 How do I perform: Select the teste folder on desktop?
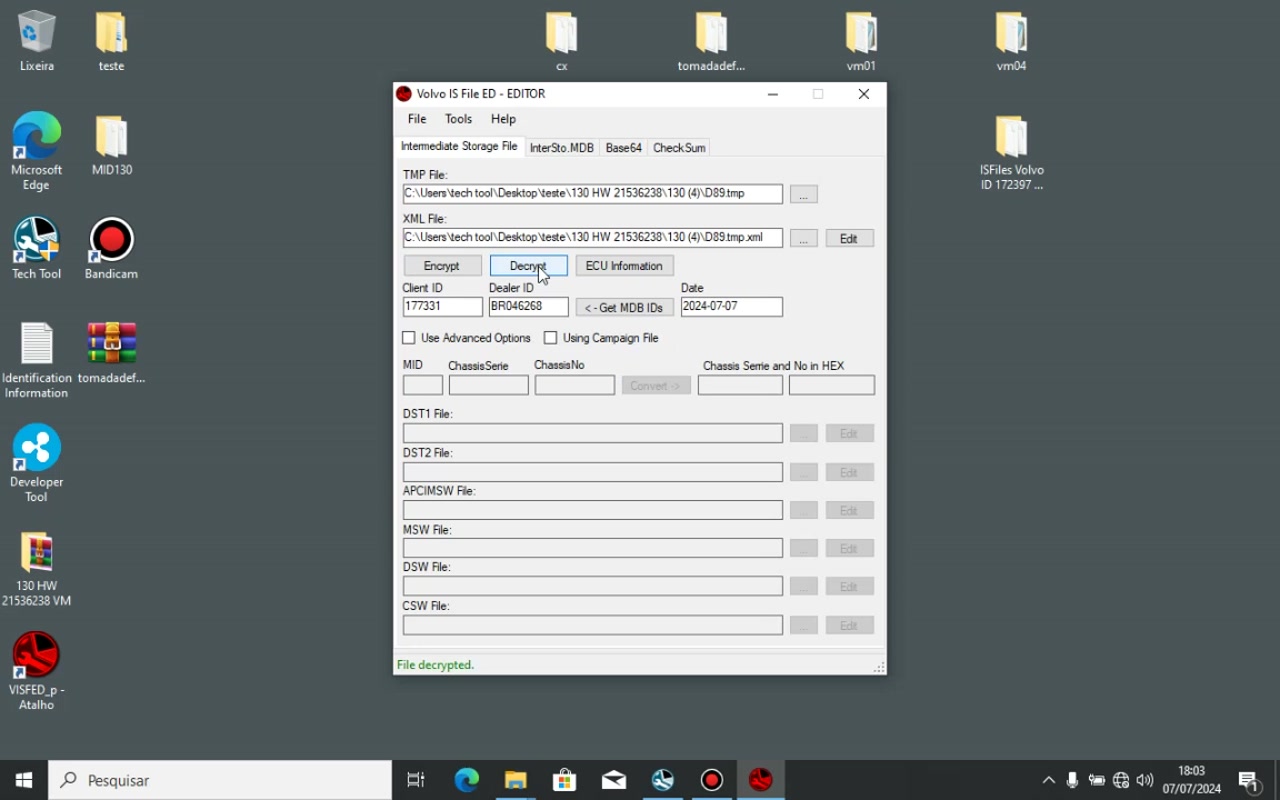point(111,41)
